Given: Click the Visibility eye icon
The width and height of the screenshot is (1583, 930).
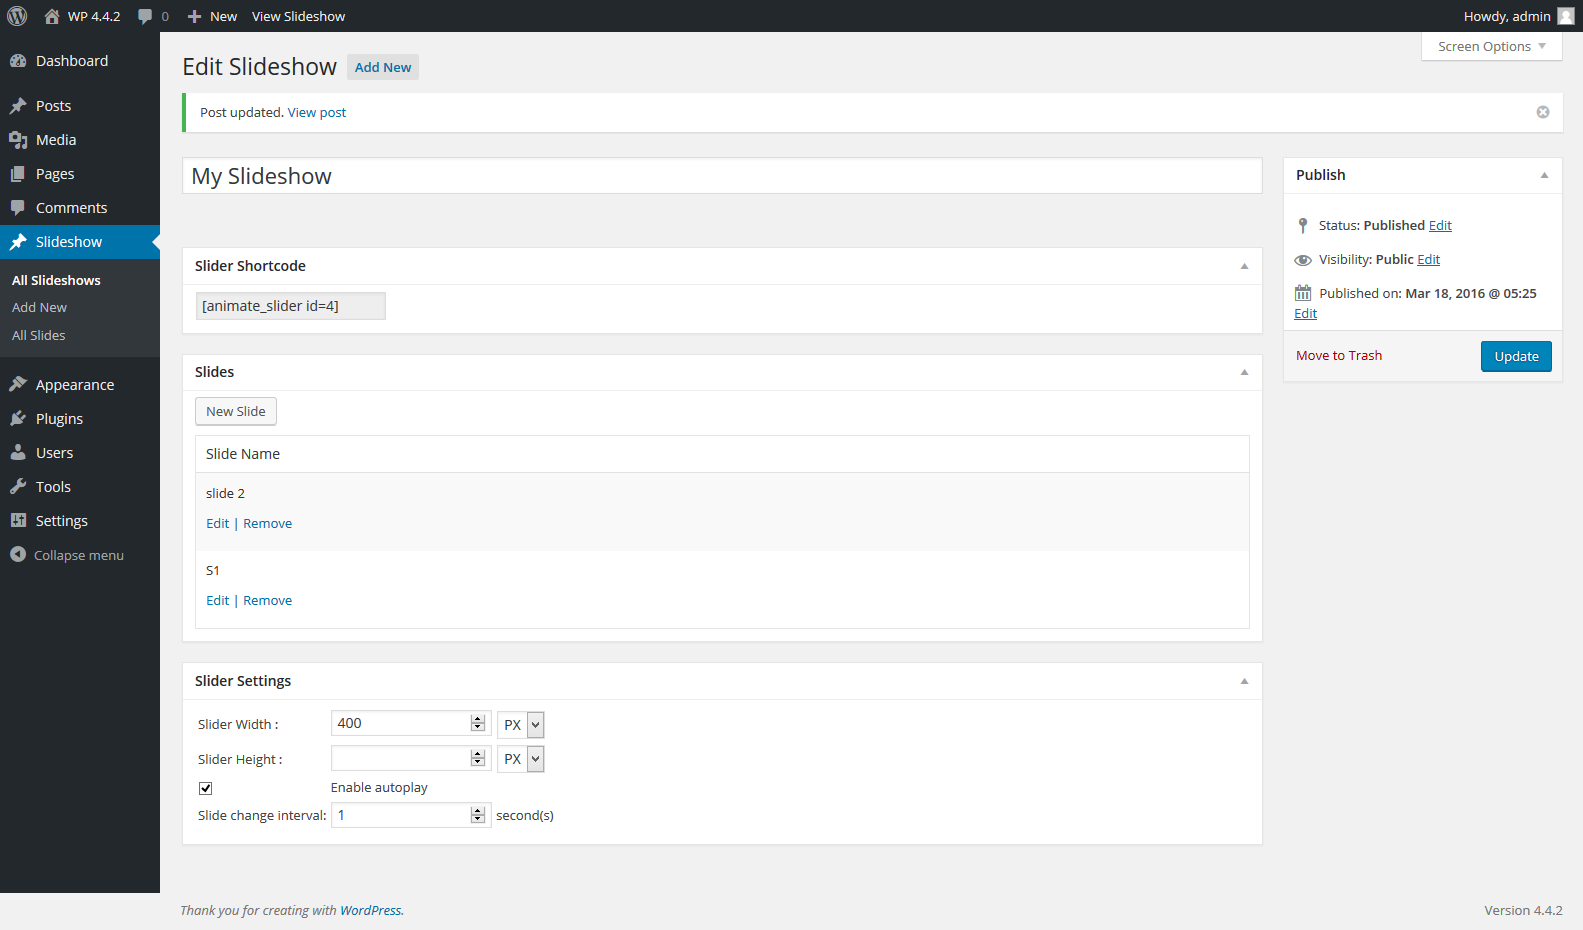Looking at the screenshot, I should [1303, 260].
